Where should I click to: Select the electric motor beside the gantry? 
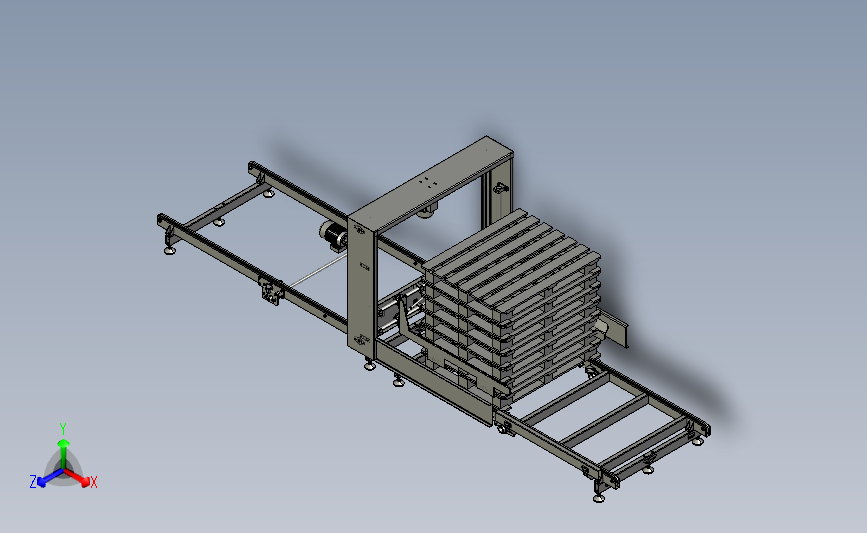(x=333, y=236)
